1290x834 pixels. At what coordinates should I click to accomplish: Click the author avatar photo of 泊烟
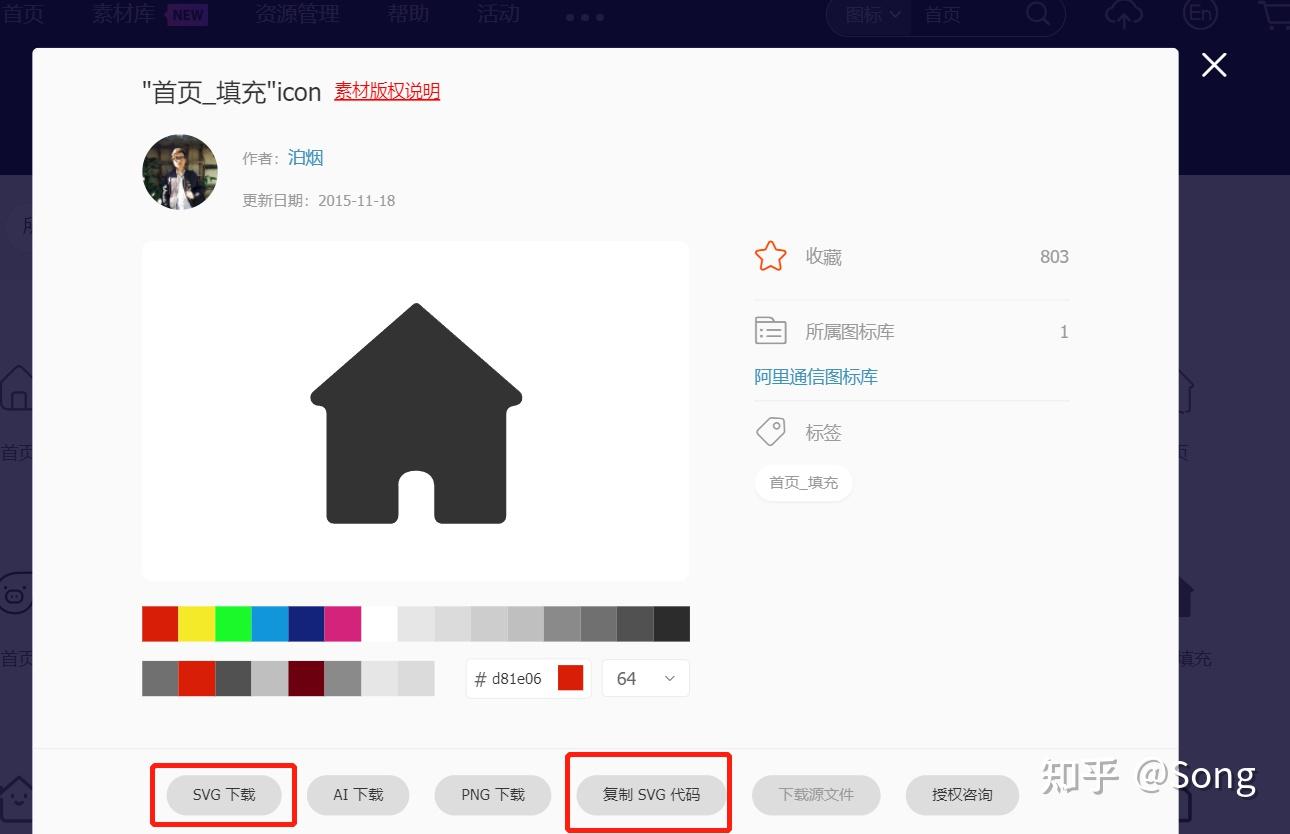(179, 171)
